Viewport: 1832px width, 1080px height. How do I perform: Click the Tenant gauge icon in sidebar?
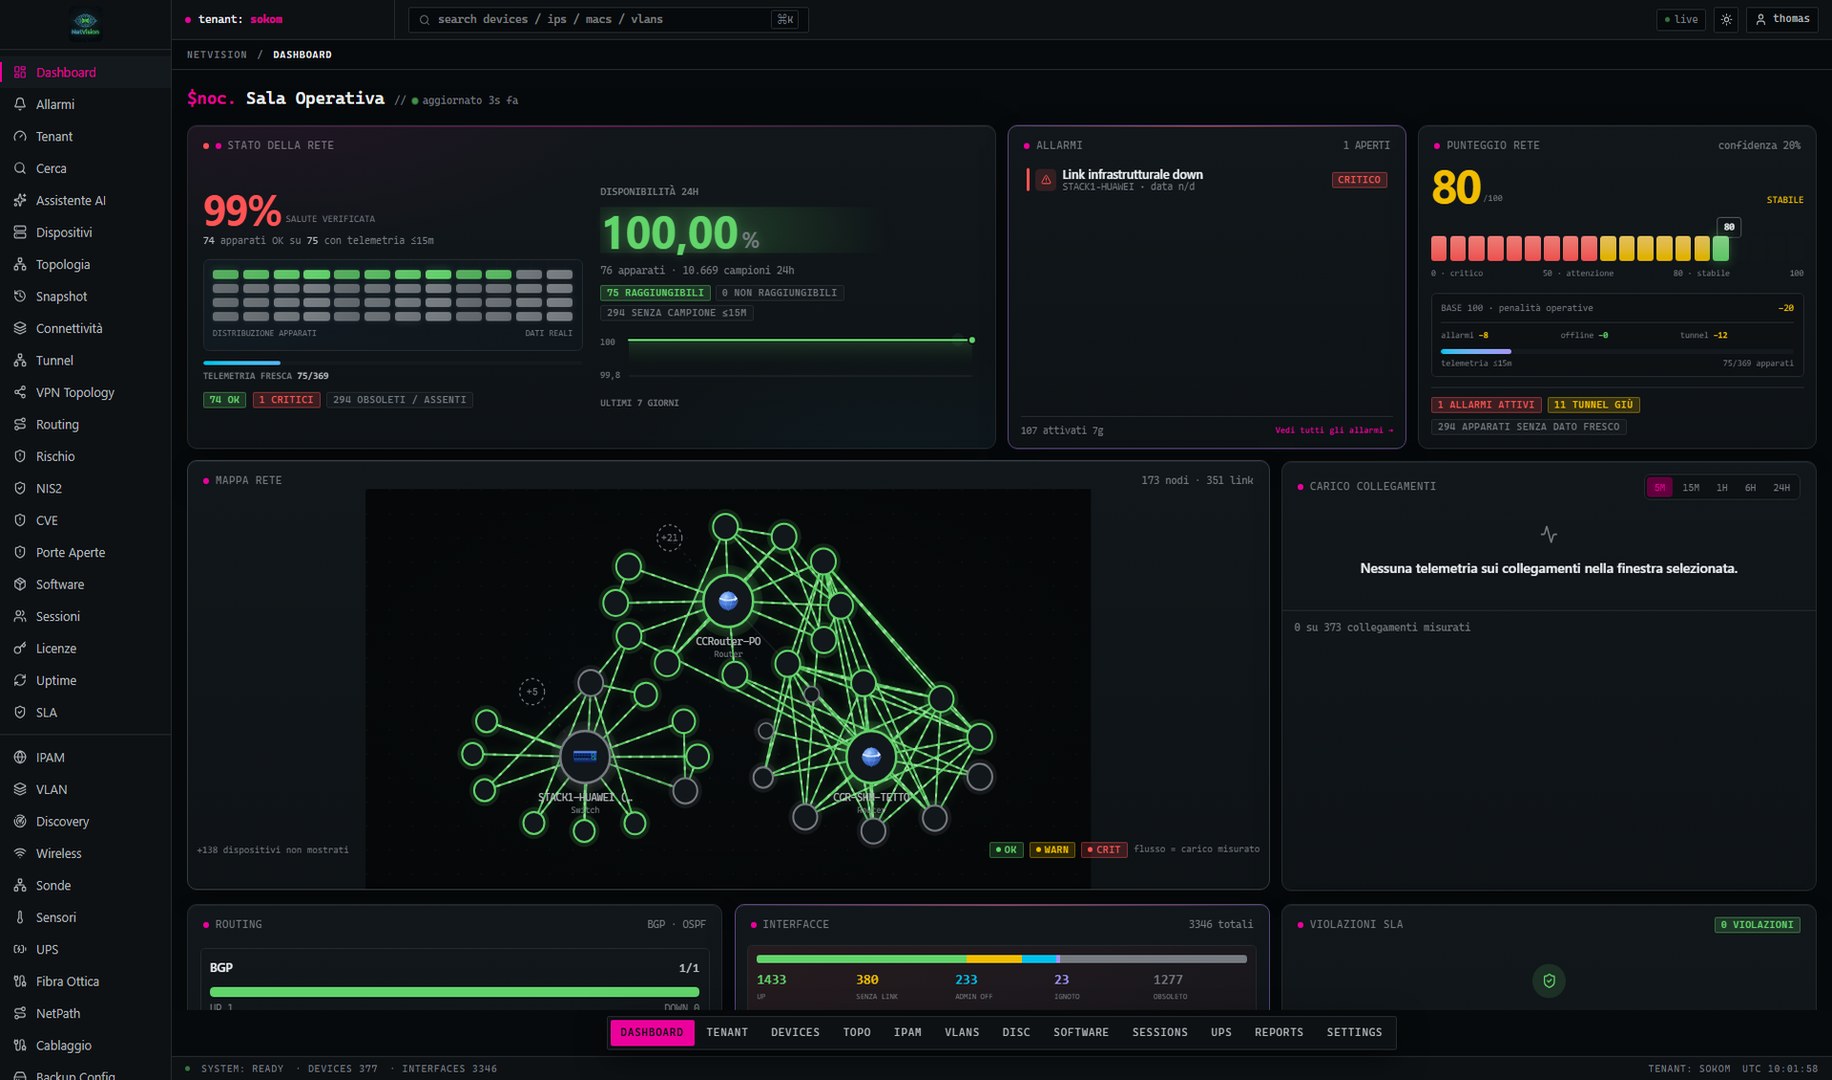coord(20,136)
